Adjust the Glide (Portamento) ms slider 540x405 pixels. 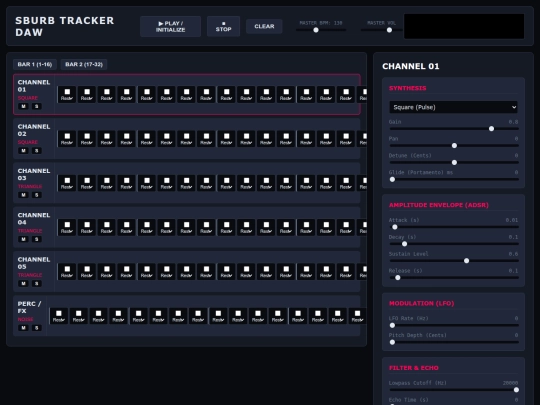(x=454, y=179)
